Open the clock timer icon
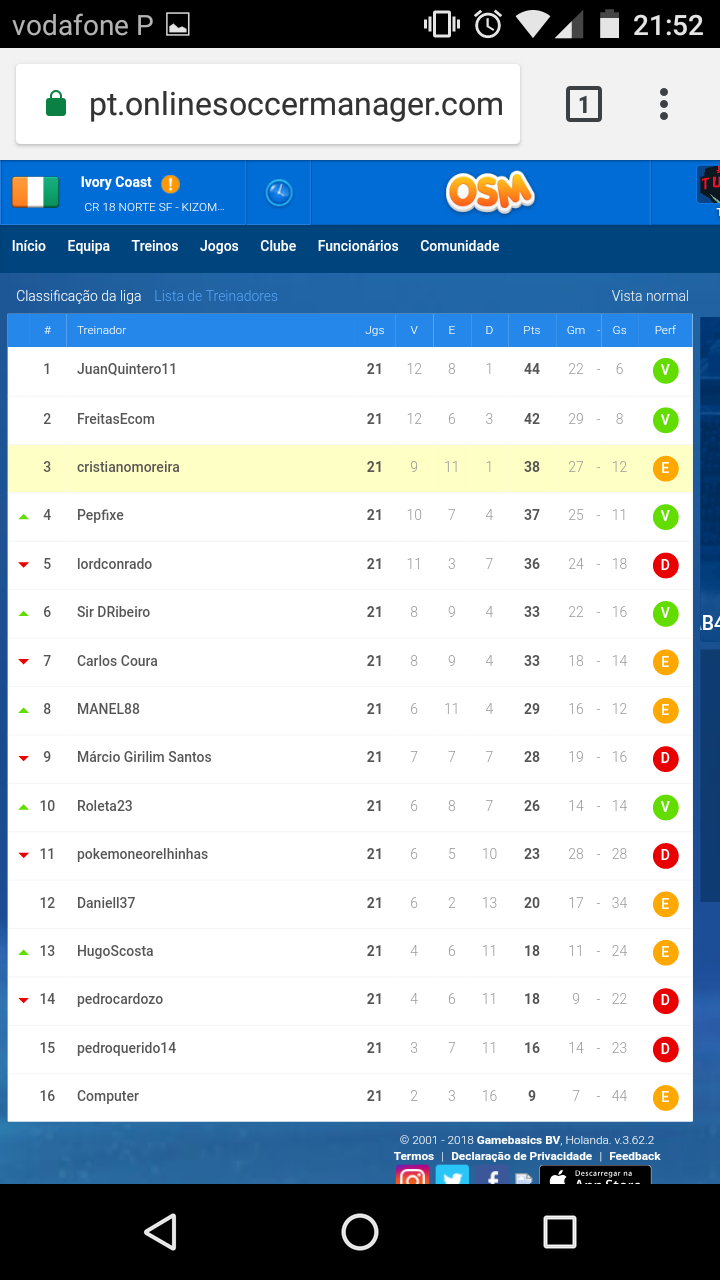The height and width of the screenshot is (1280, 720). pyautogui.click(x=279, y=192)
